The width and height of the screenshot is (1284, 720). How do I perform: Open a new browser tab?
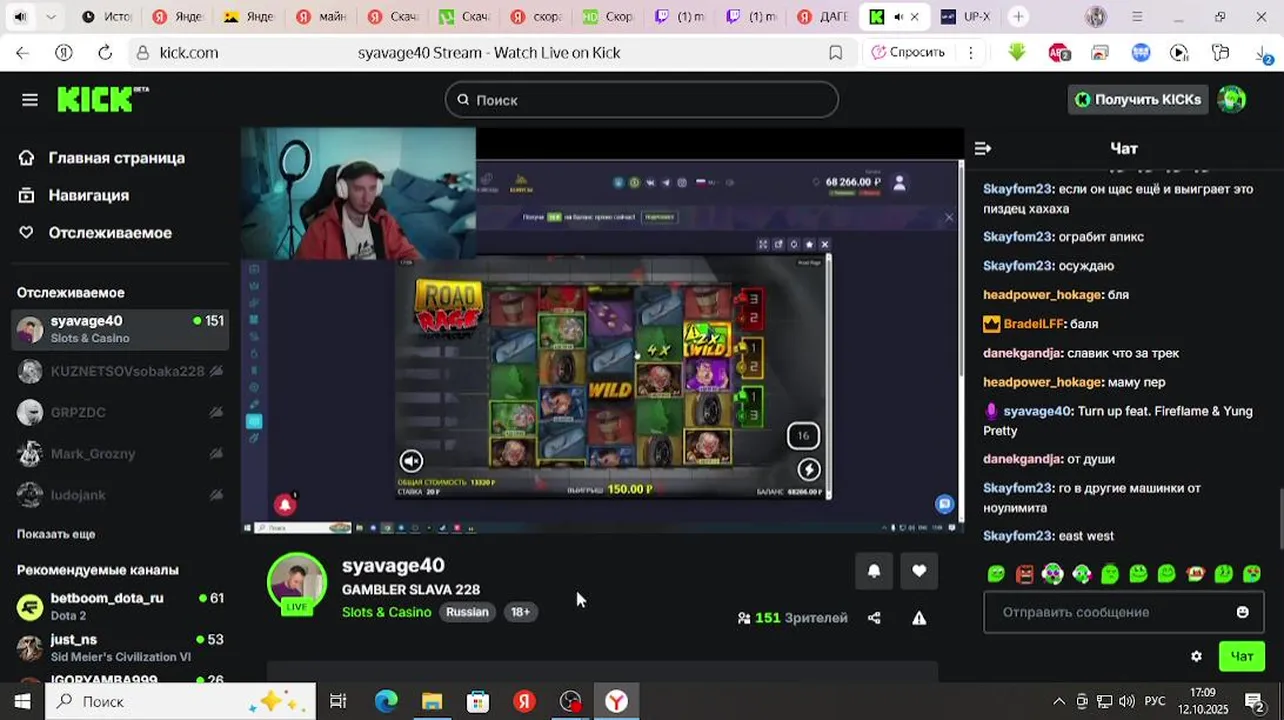pos(1018,17)
